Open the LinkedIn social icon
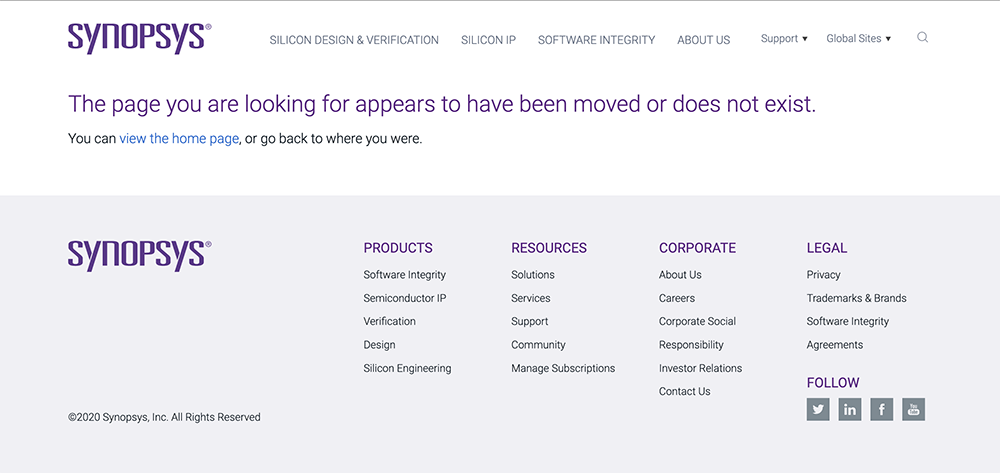1000x473 pixels. [850, 409]
